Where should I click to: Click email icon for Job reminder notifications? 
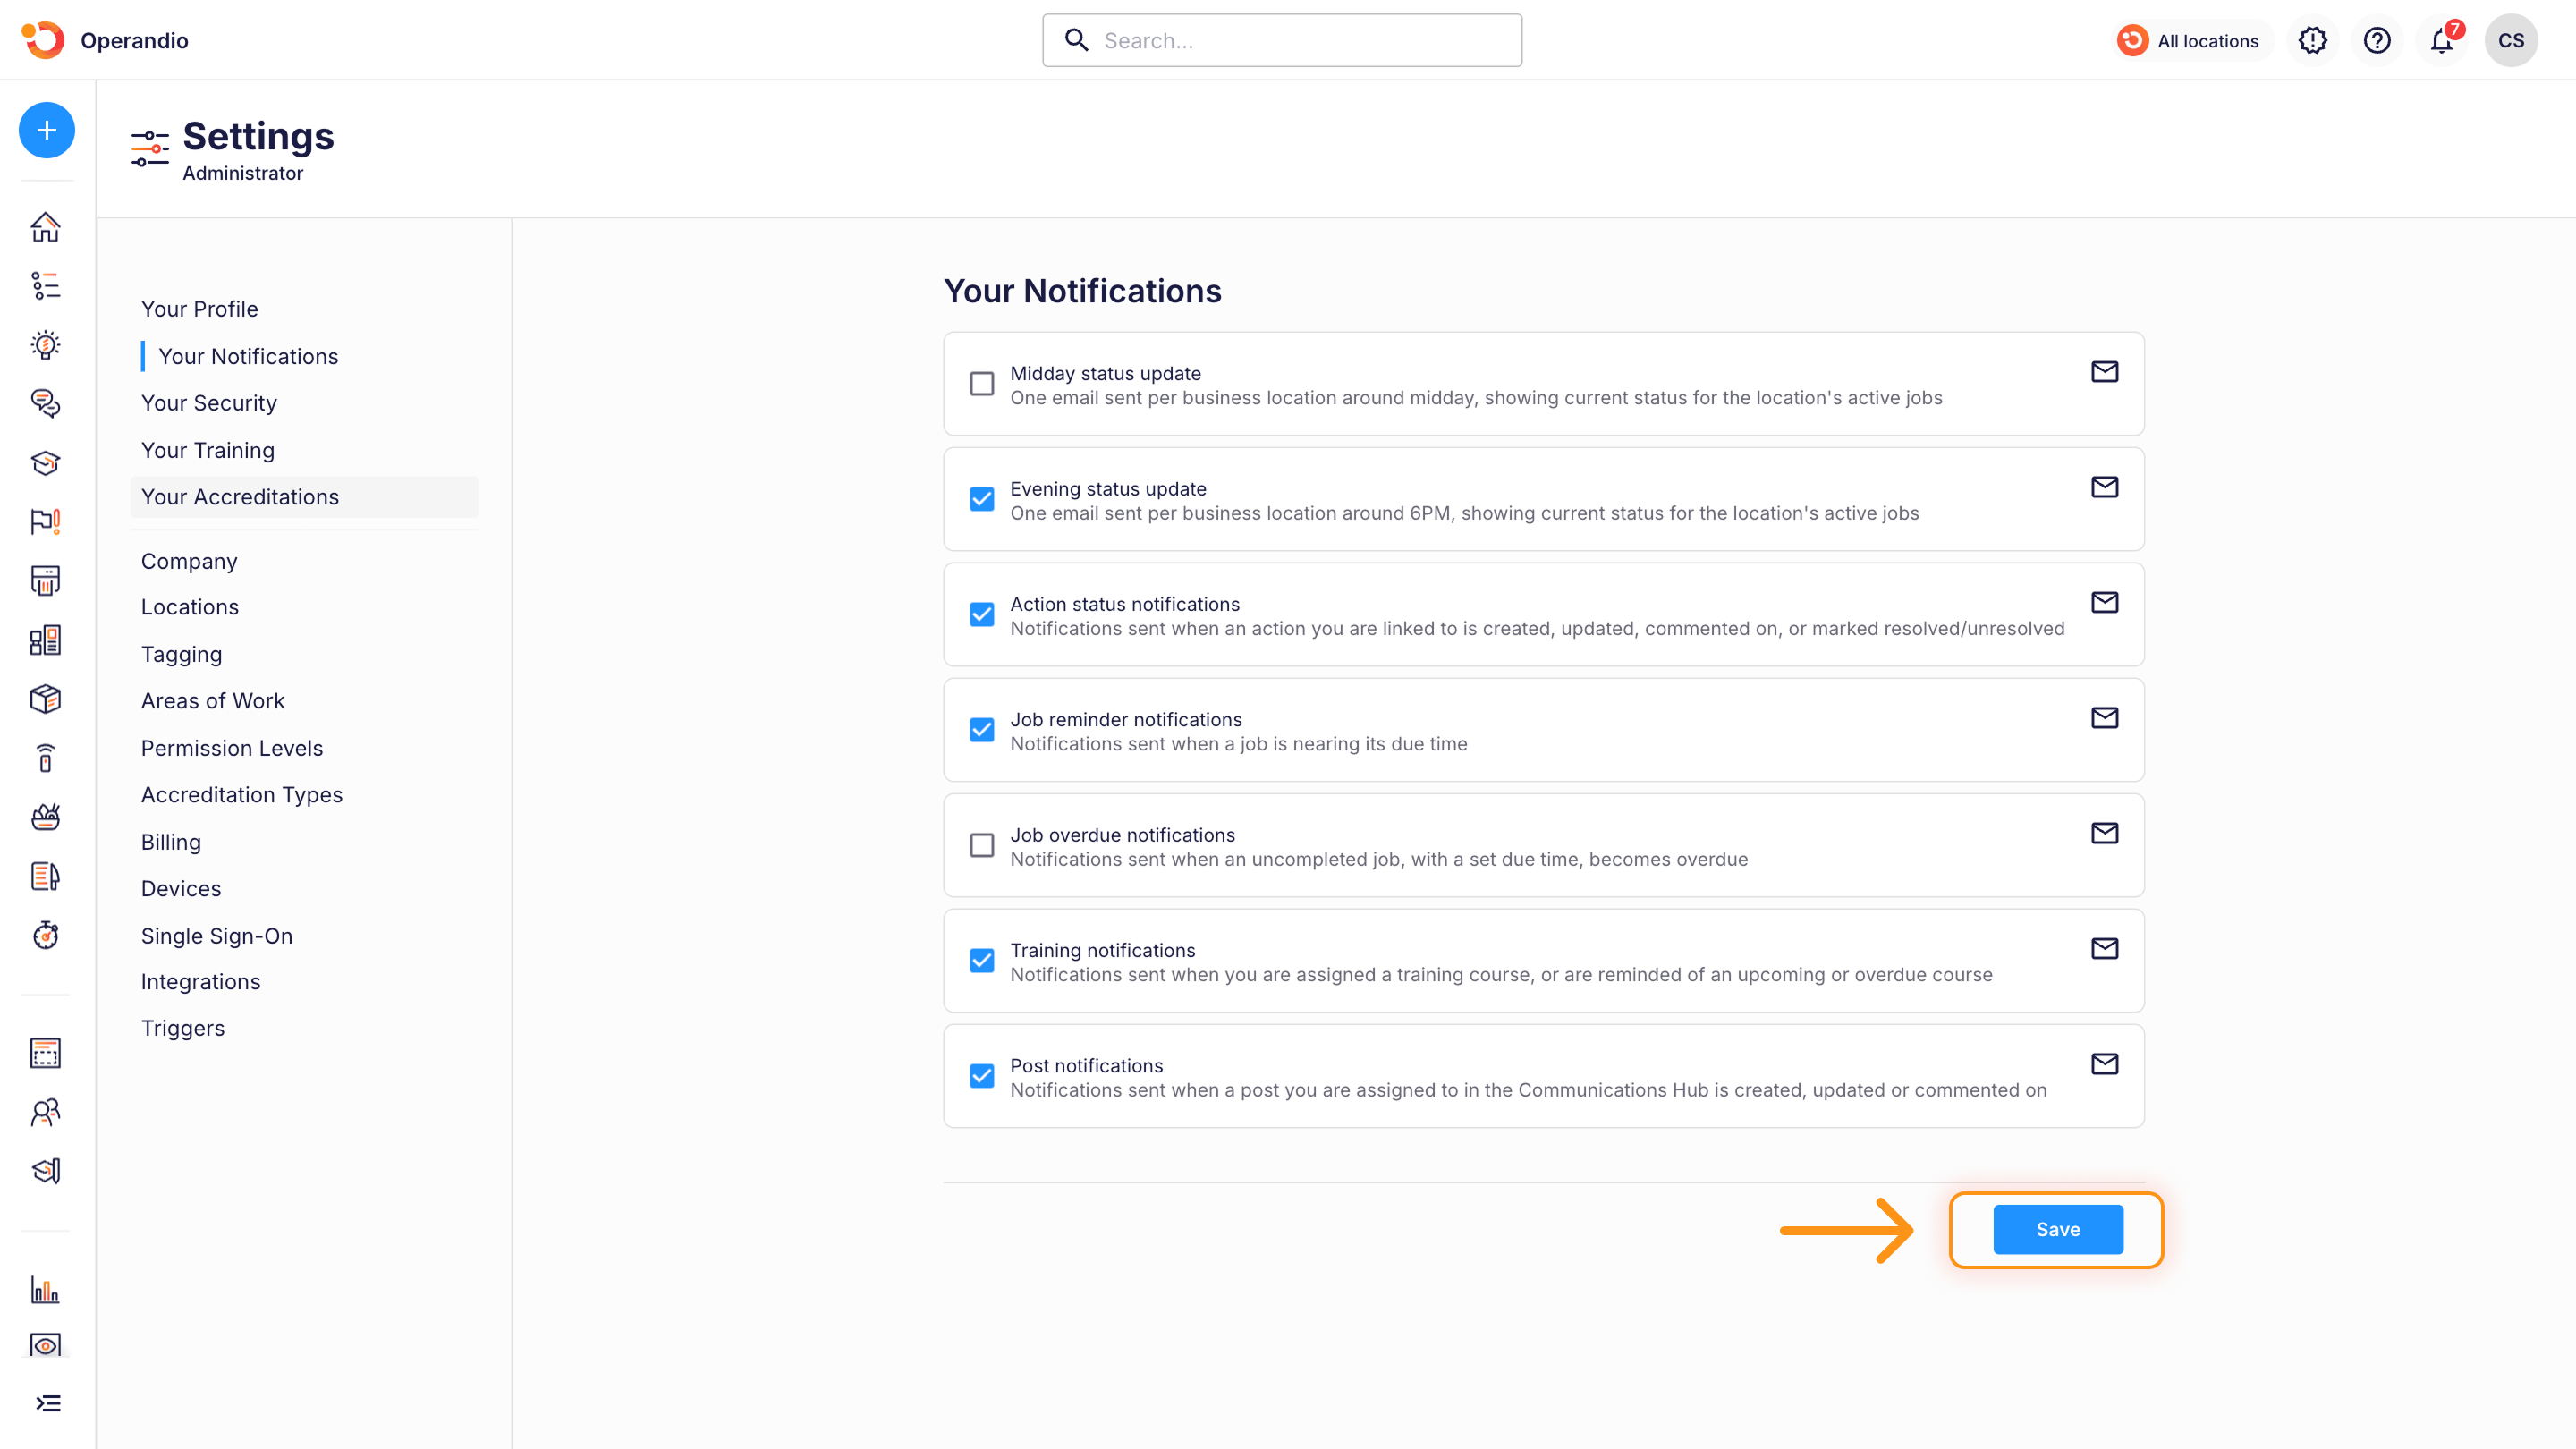tap(2105, 718)
